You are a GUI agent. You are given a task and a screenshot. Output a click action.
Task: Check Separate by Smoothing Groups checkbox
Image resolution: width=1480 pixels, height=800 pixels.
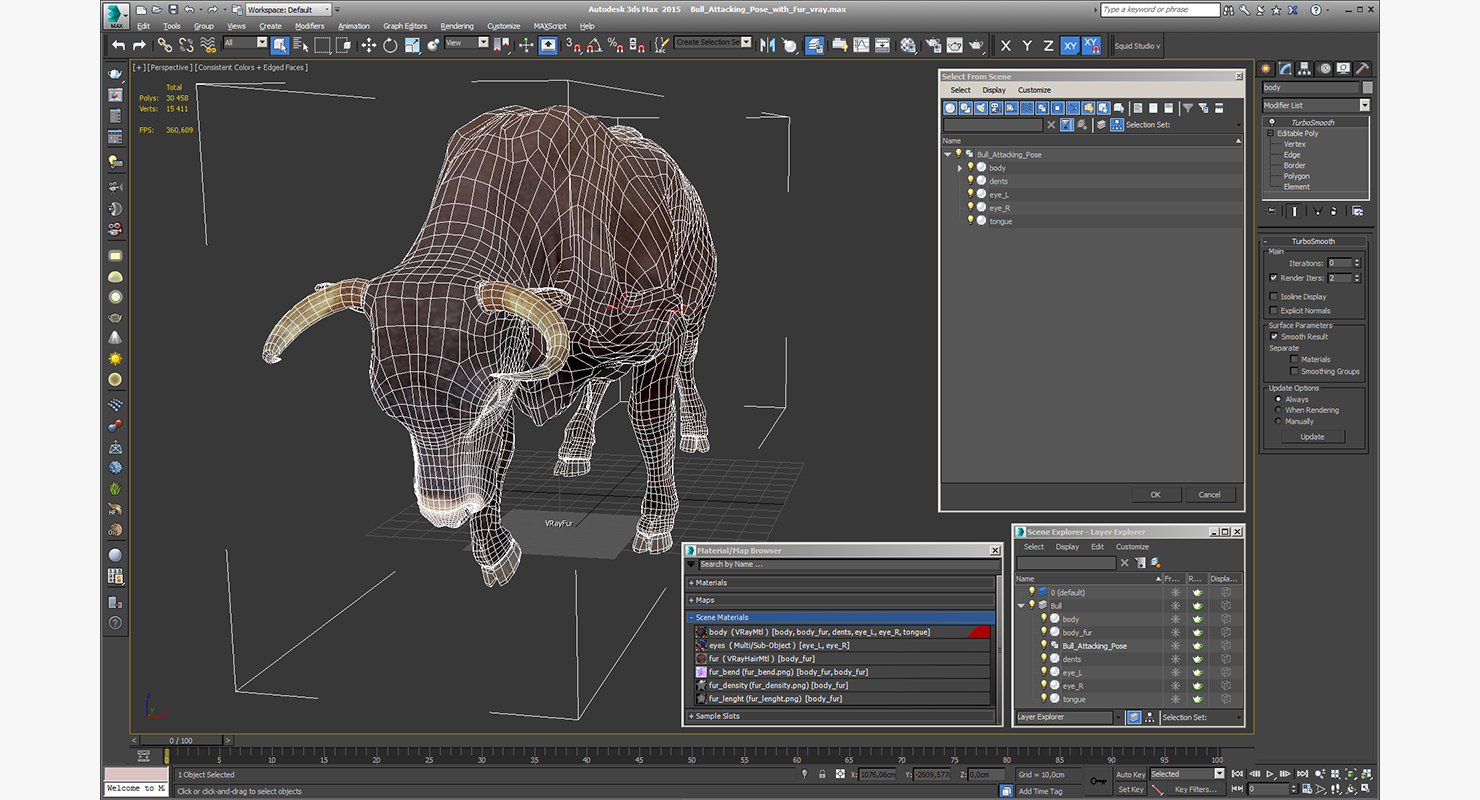click(x=1294, y=371)
